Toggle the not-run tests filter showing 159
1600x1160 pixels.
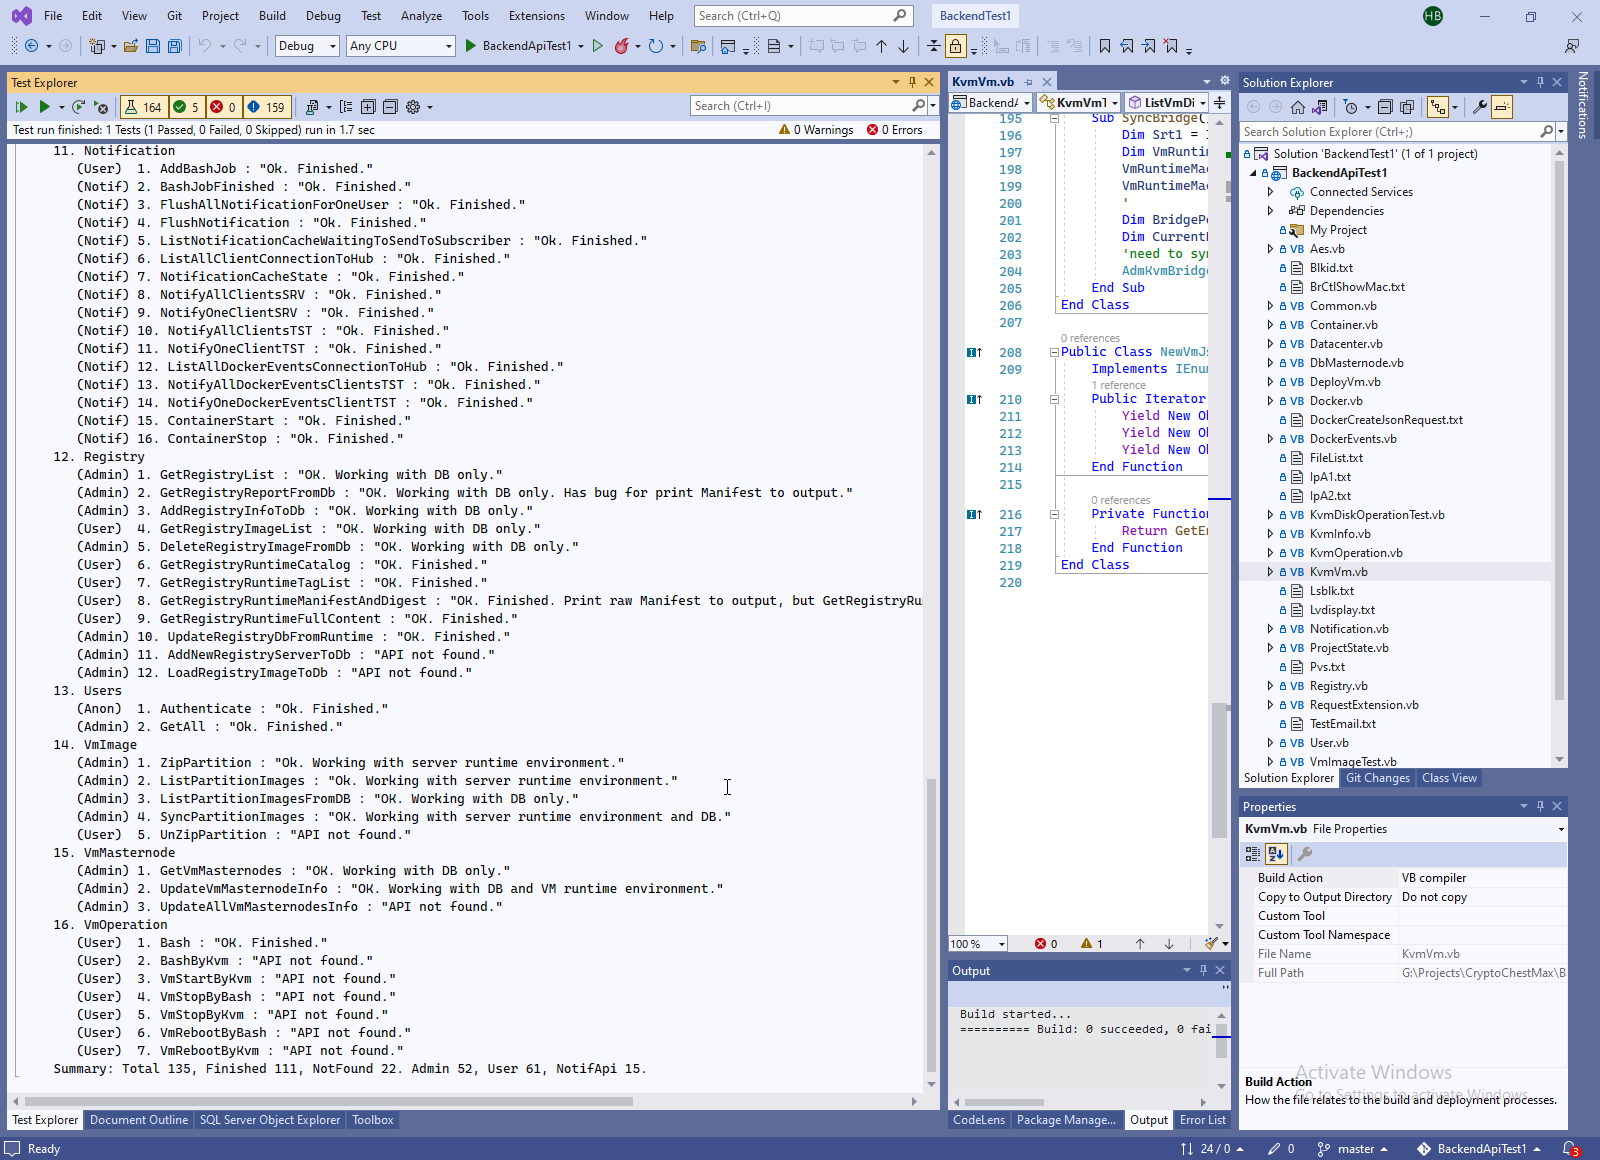[266, 107]
